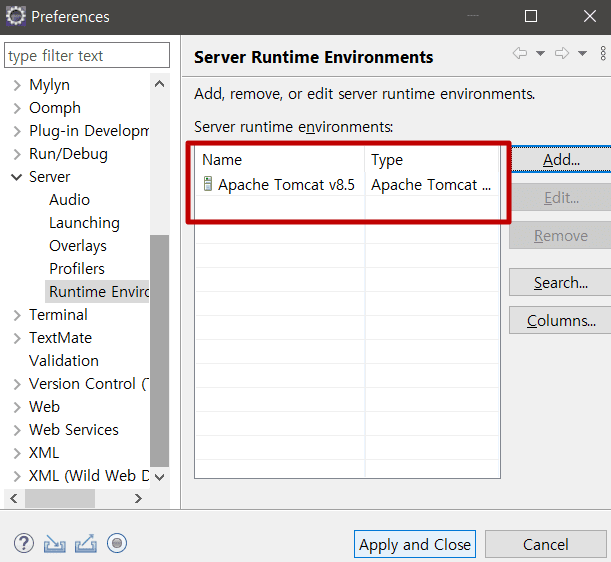Expand the XML tree node
The width and height of the screenshot is (611, 562).
(17, 453)
